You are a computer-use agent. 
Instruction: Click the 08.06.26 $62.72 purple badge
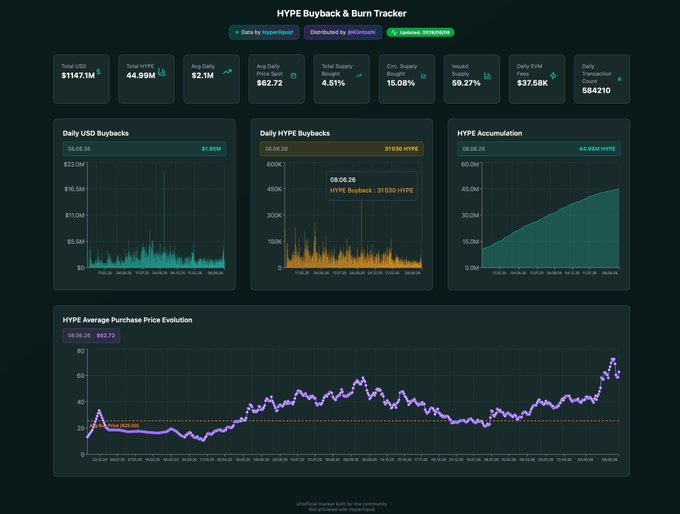point(92,335)
